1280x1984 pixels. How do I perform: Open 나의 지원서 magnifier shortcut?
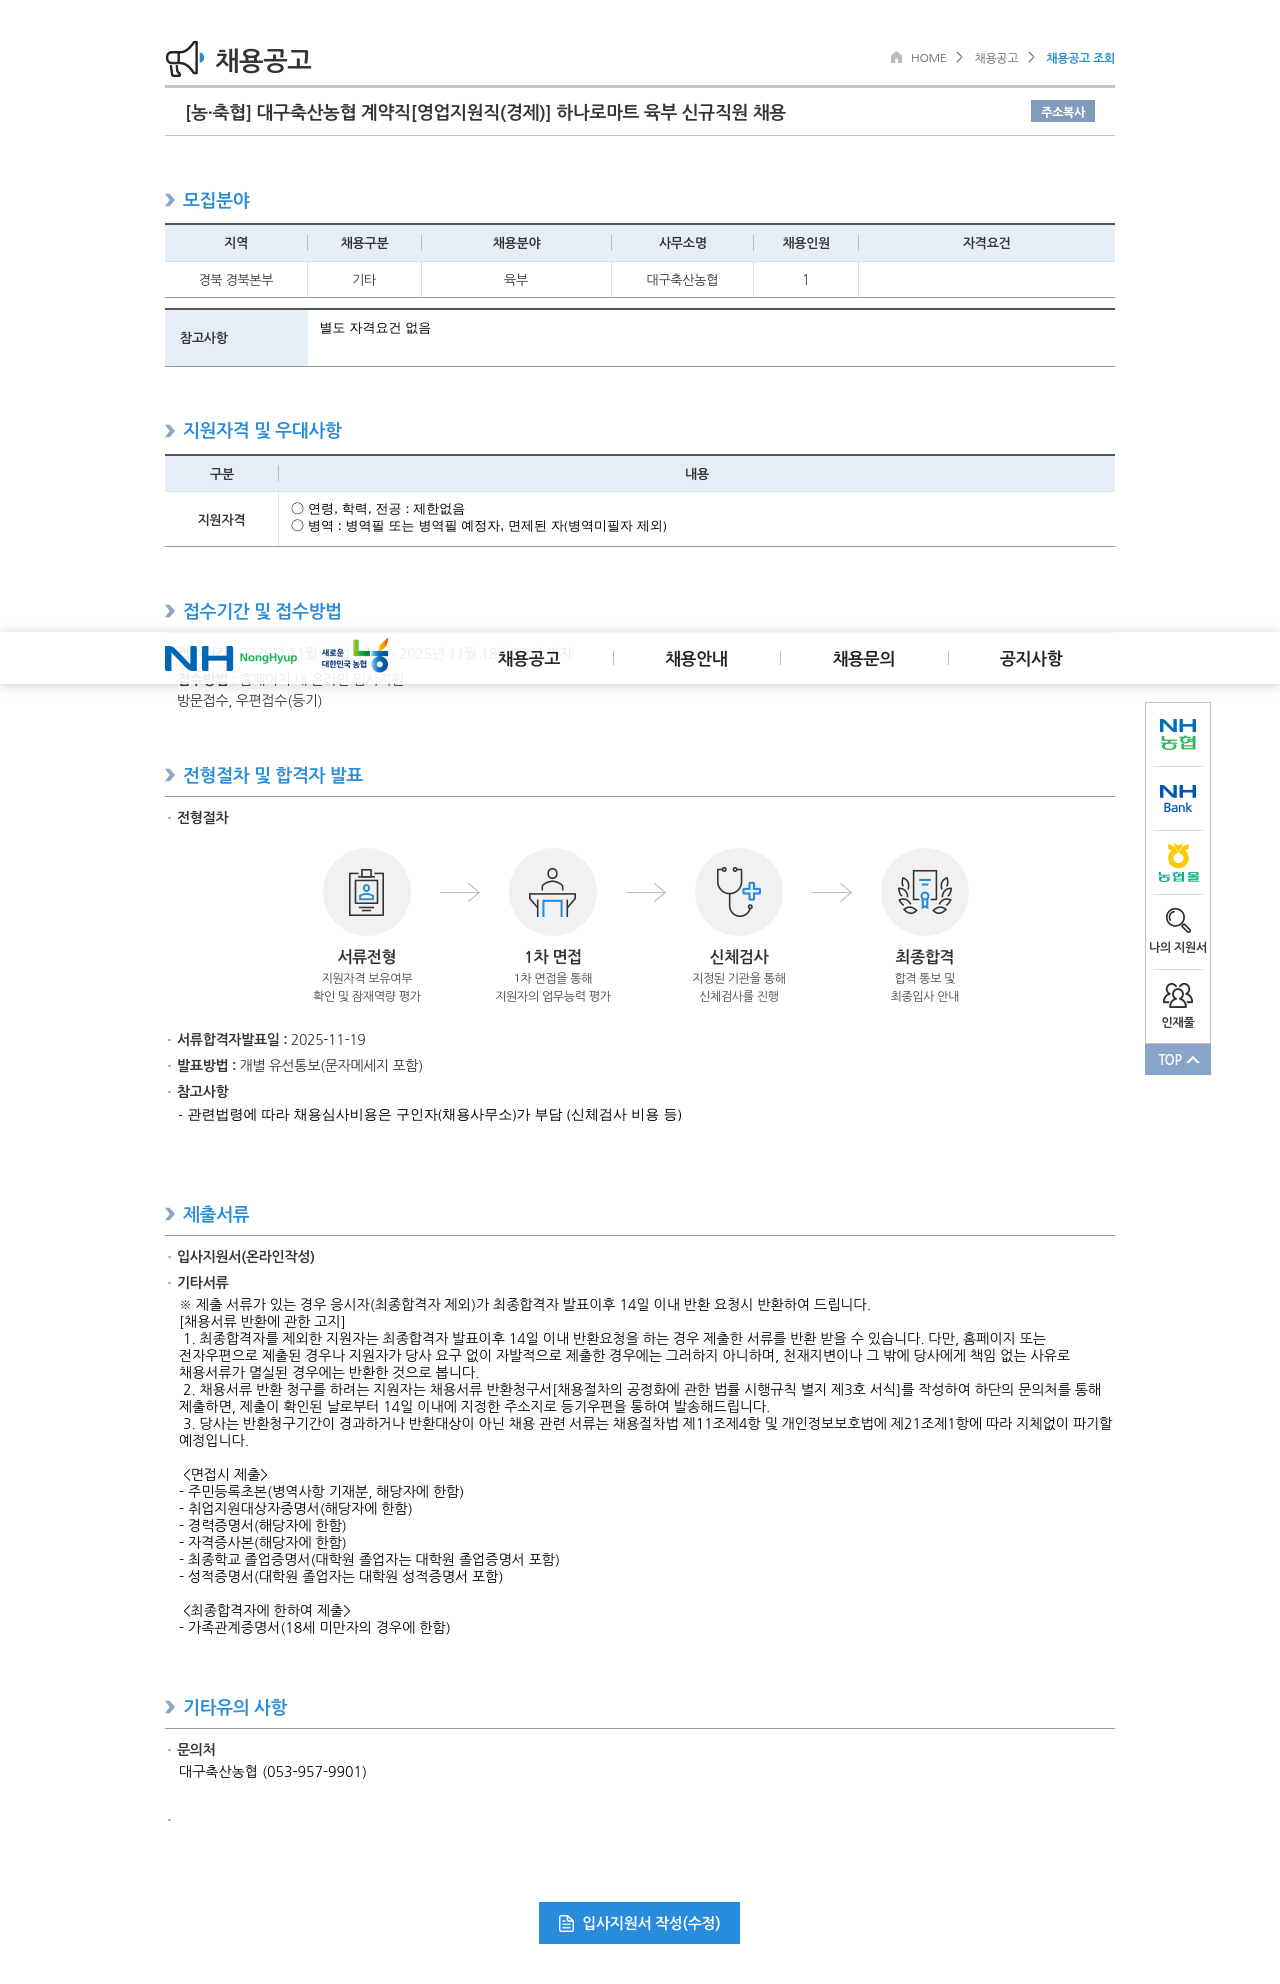pos(1178,930)
